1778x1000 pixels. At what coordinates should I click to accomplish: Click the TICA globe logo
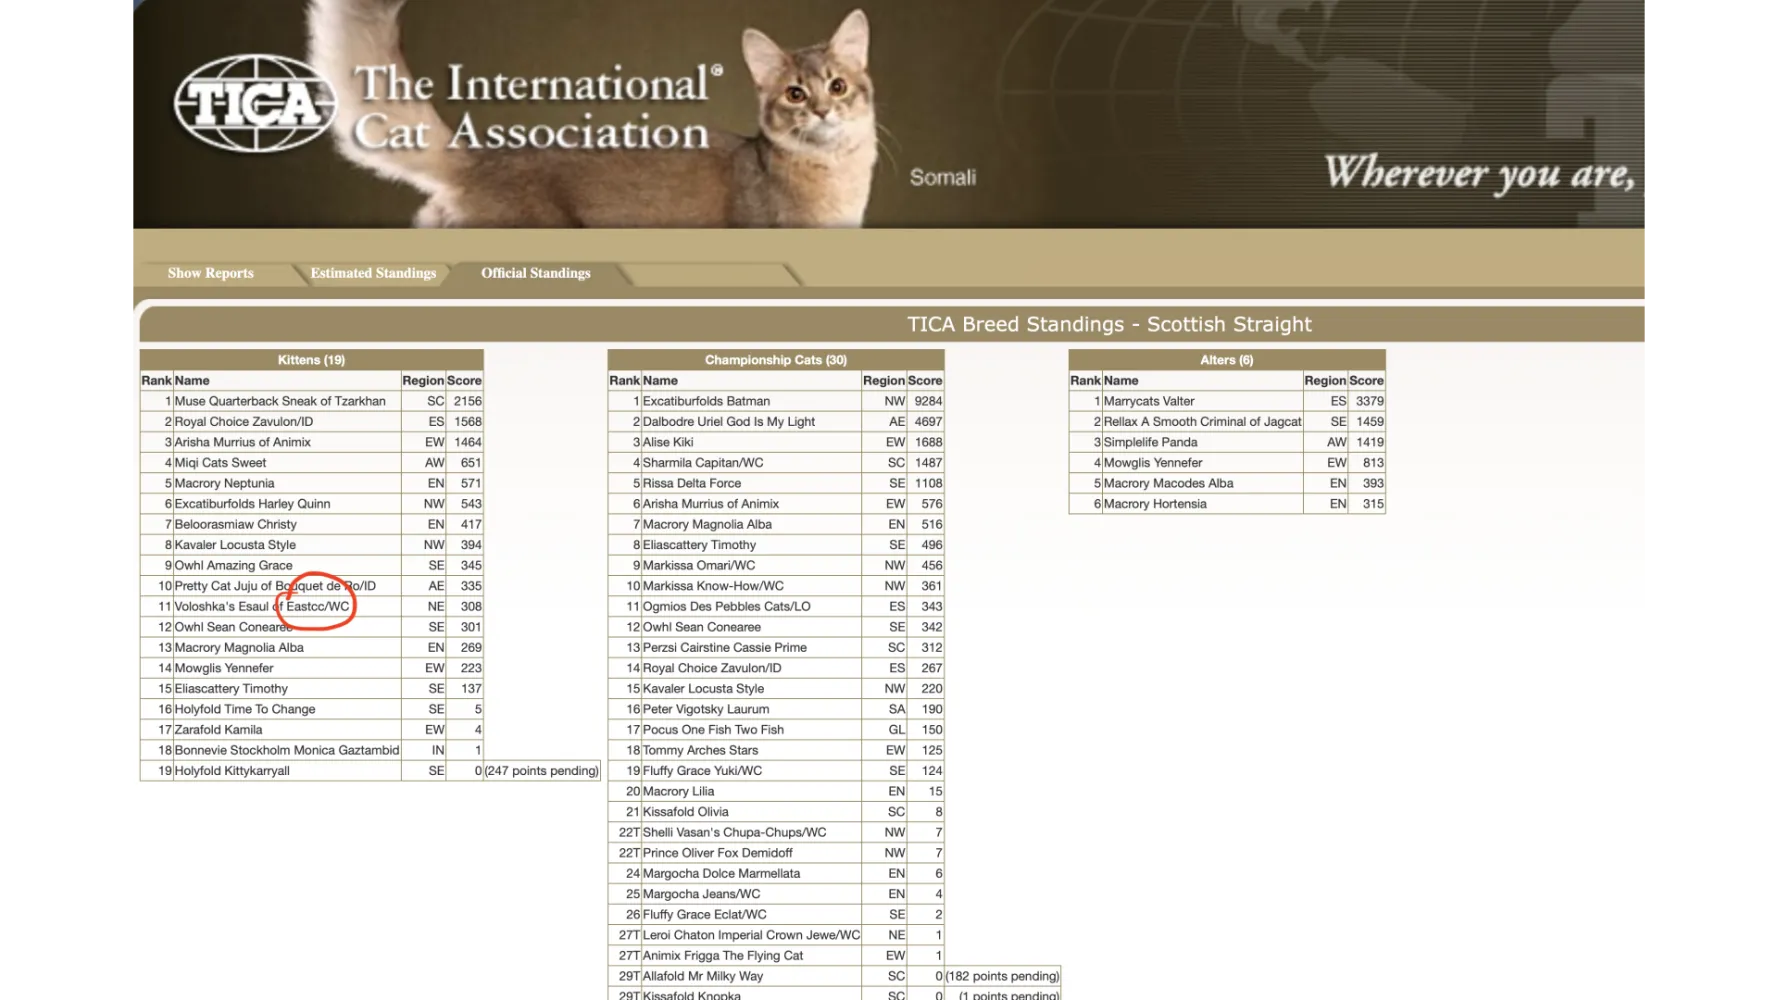(255, 103)
